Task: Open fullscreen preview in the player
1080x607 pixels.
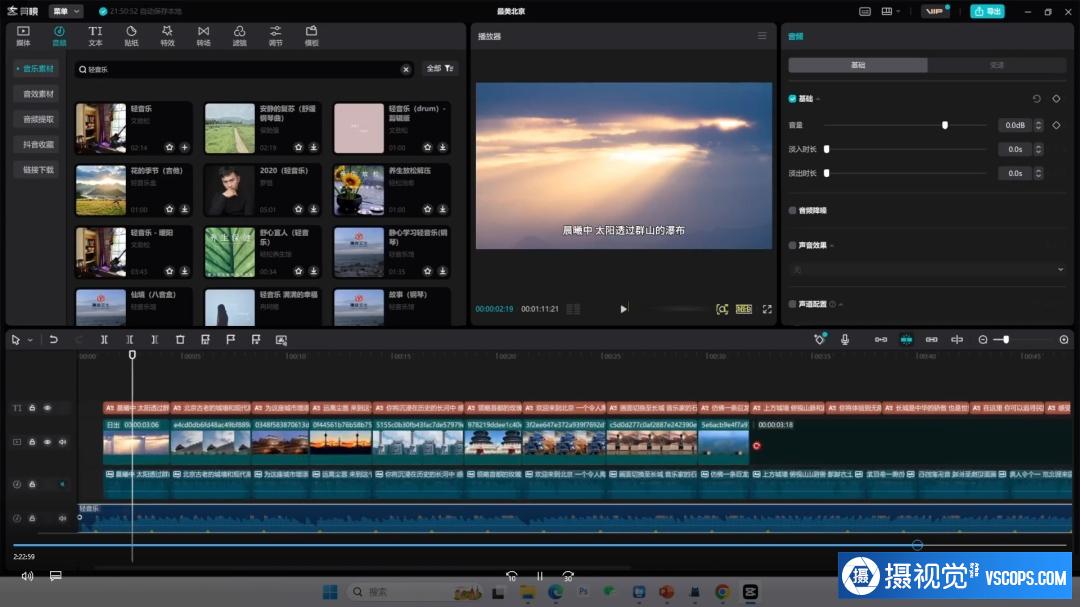Action: 767,309
